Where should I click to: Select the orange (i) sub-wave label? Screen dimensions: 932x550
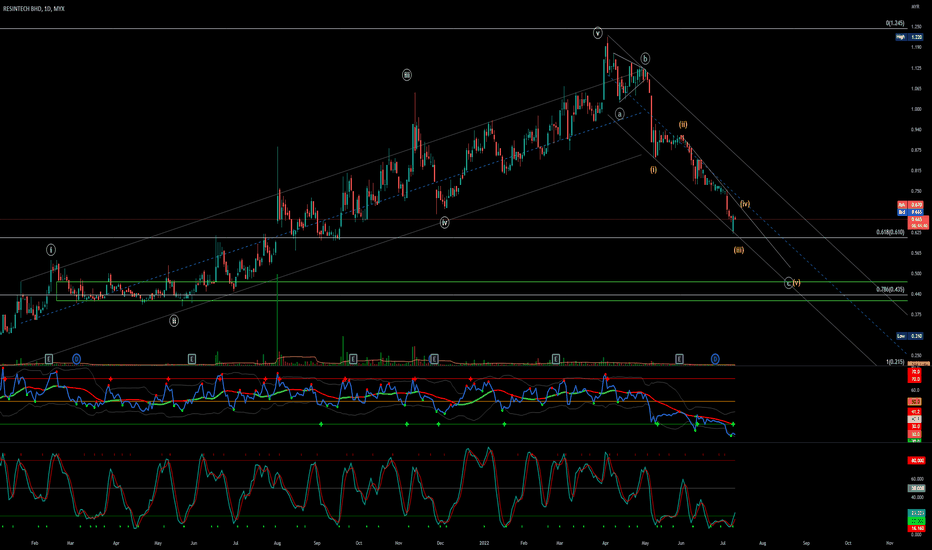click(653, 169)
